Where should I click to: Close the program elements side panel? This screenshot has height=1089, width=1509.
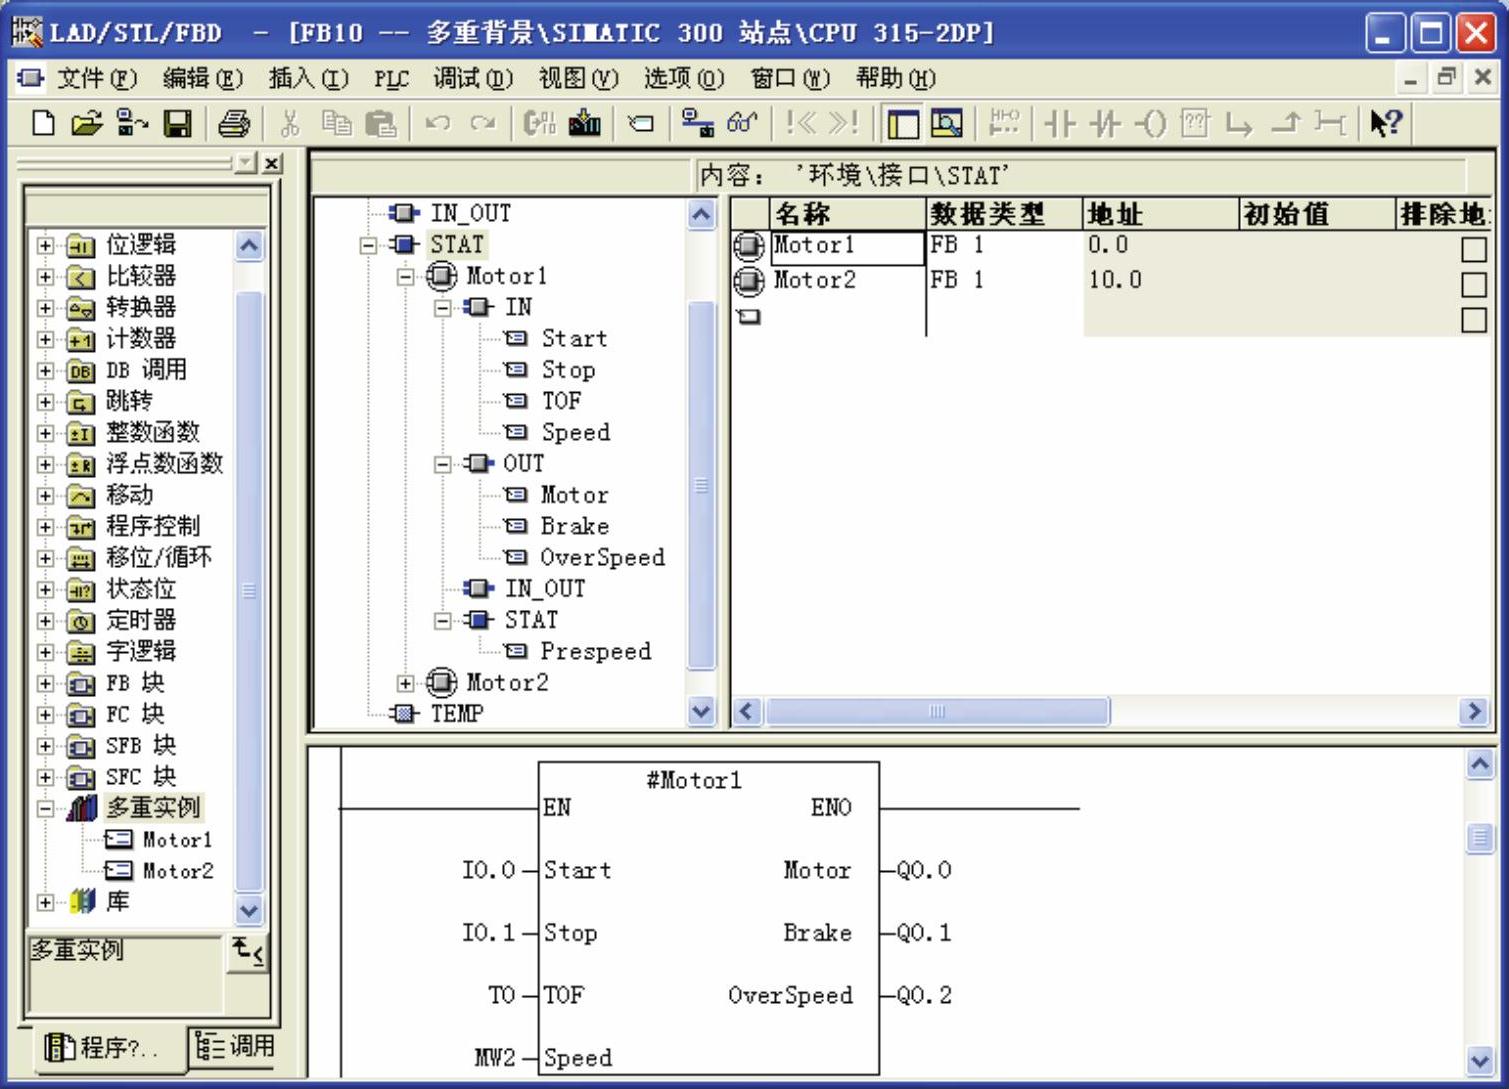tap(271, 163)
